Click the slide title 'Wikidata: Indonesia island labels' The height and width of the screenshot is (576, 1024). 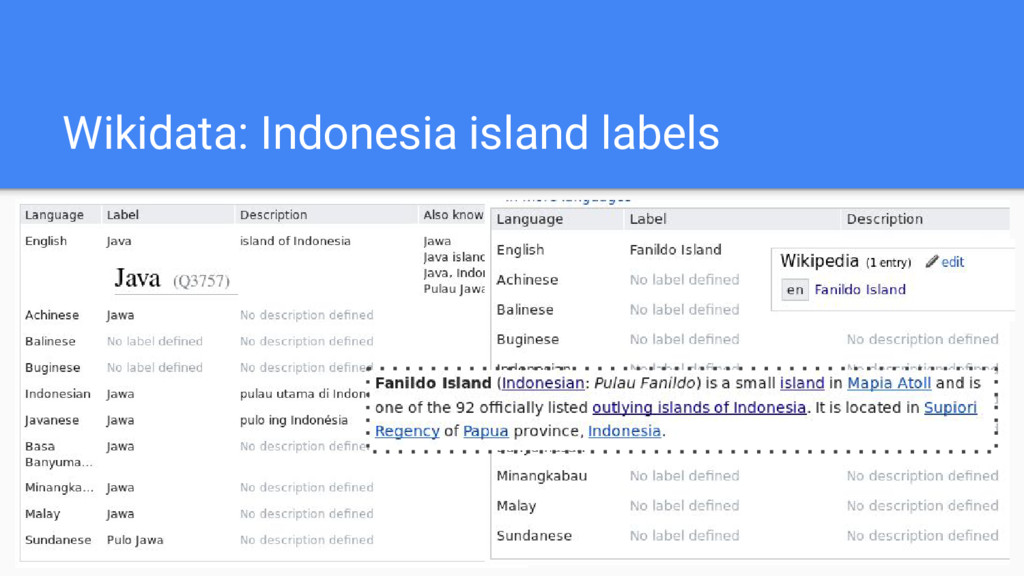tap(391, 133)
